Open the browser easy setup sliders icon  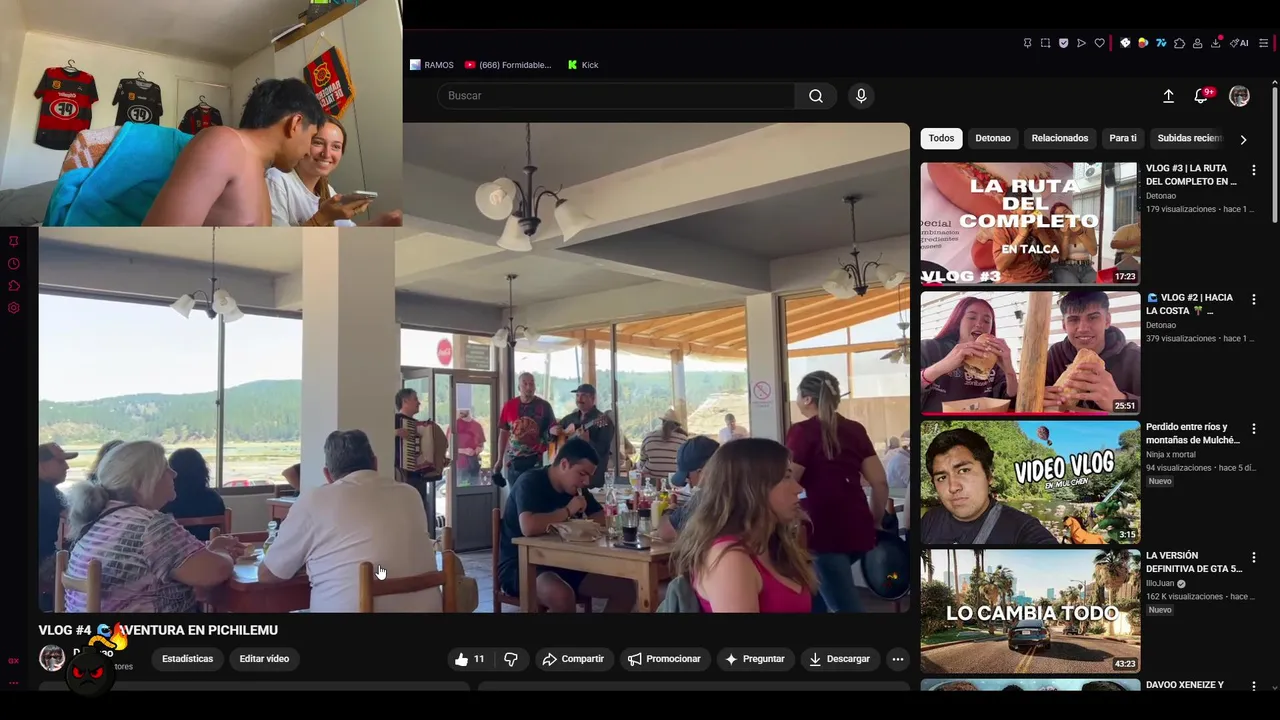(x=1264, y=43)
